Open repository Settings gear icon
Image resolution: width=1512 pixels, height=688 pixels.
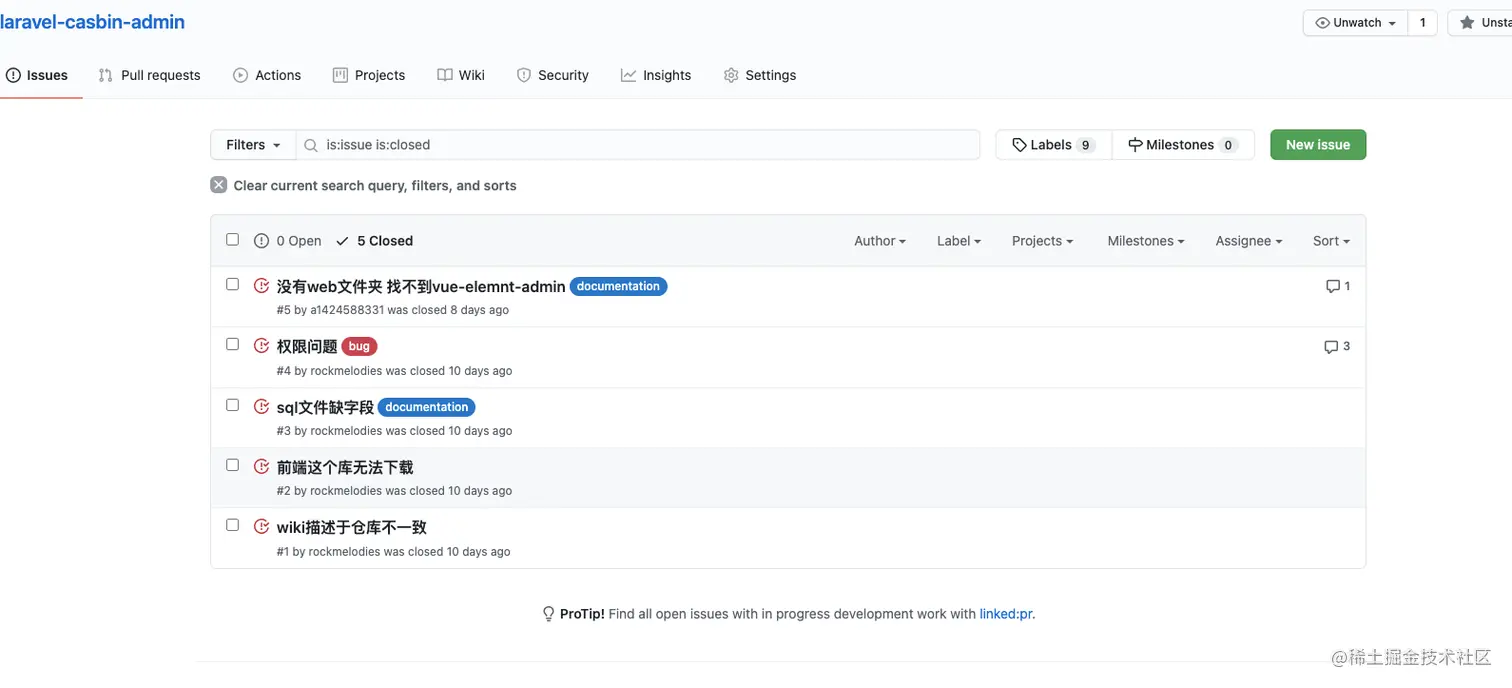point(730,74)
